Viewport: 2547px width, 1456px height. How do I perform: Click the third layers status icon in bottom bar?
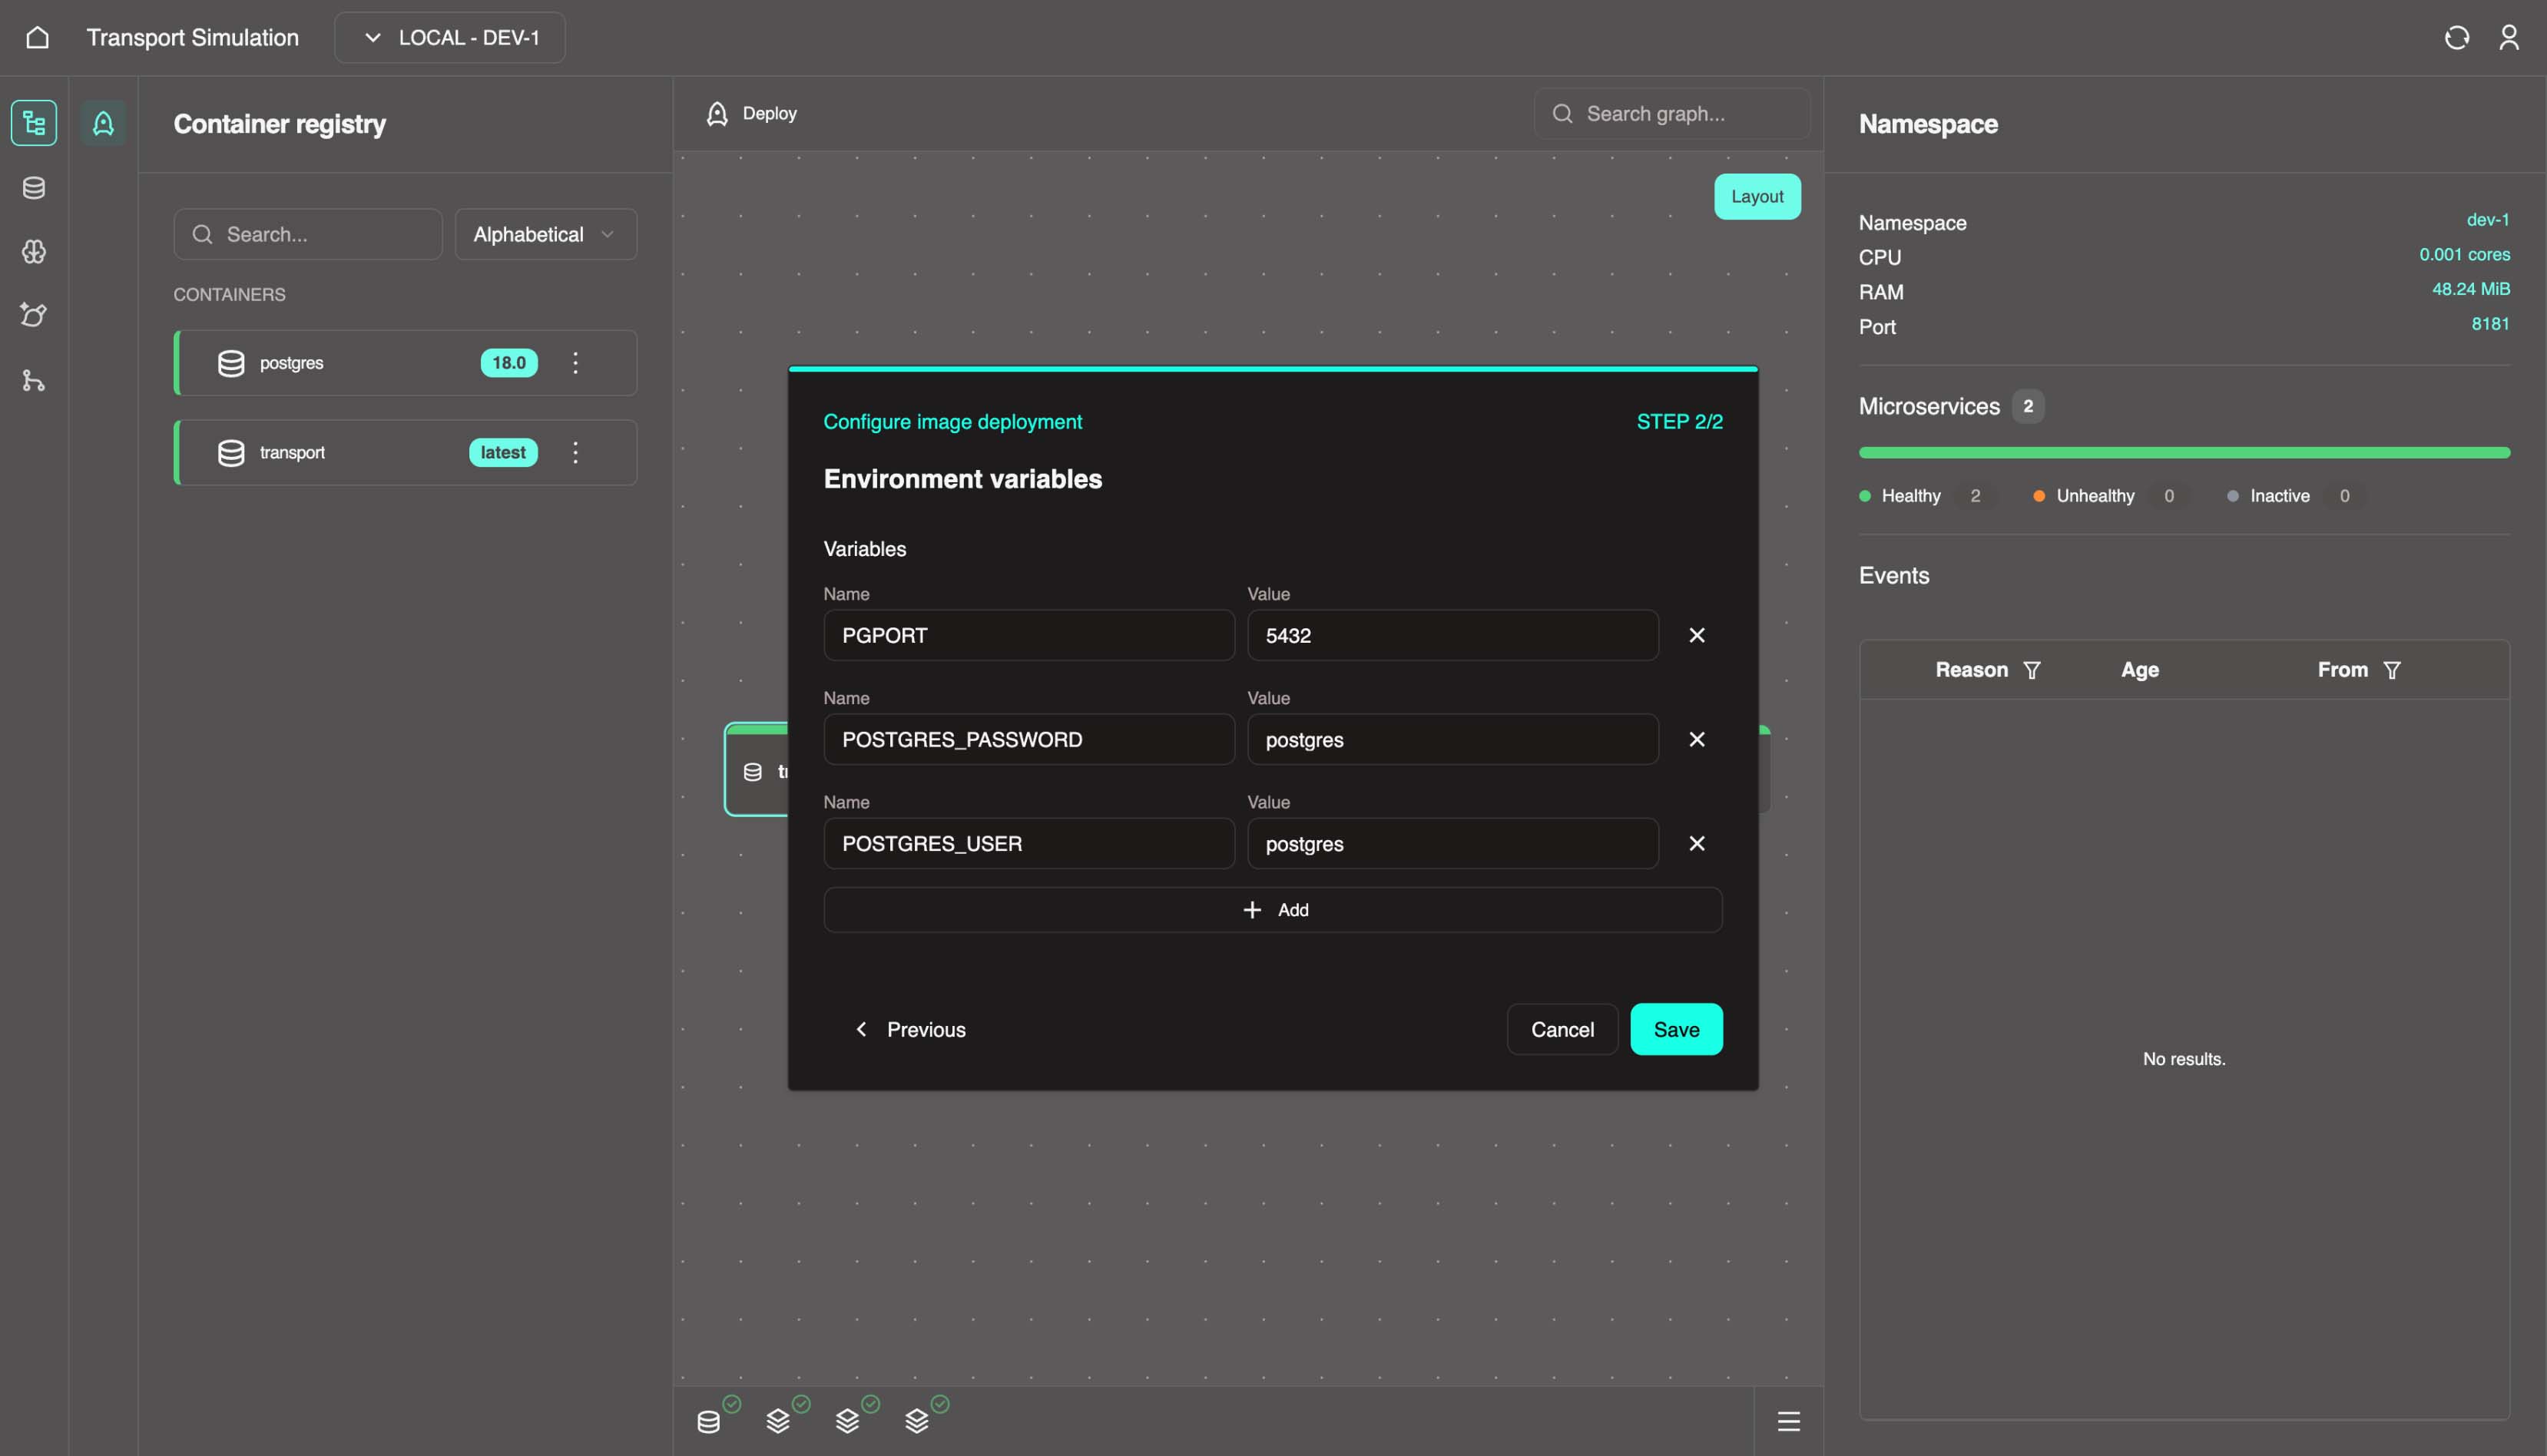(x=917, y=1421)
